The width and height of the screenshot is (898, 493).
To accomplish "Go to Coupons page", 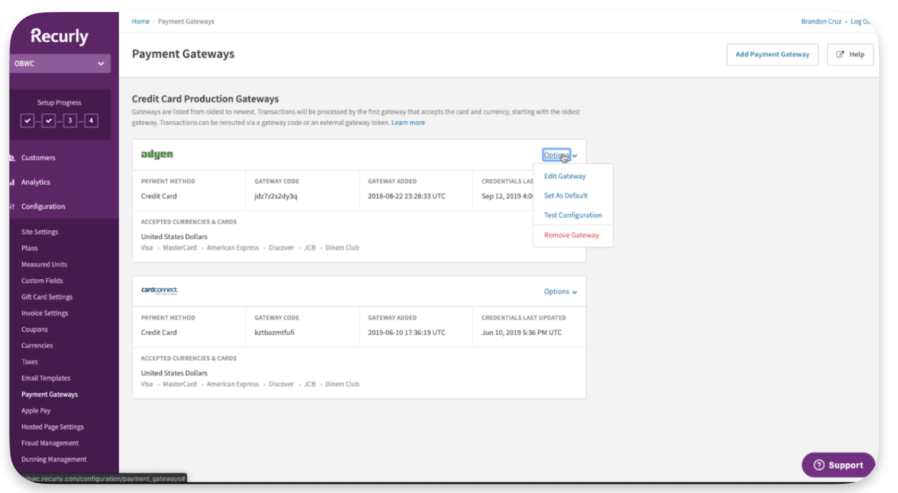I will (x=34, y=329).
